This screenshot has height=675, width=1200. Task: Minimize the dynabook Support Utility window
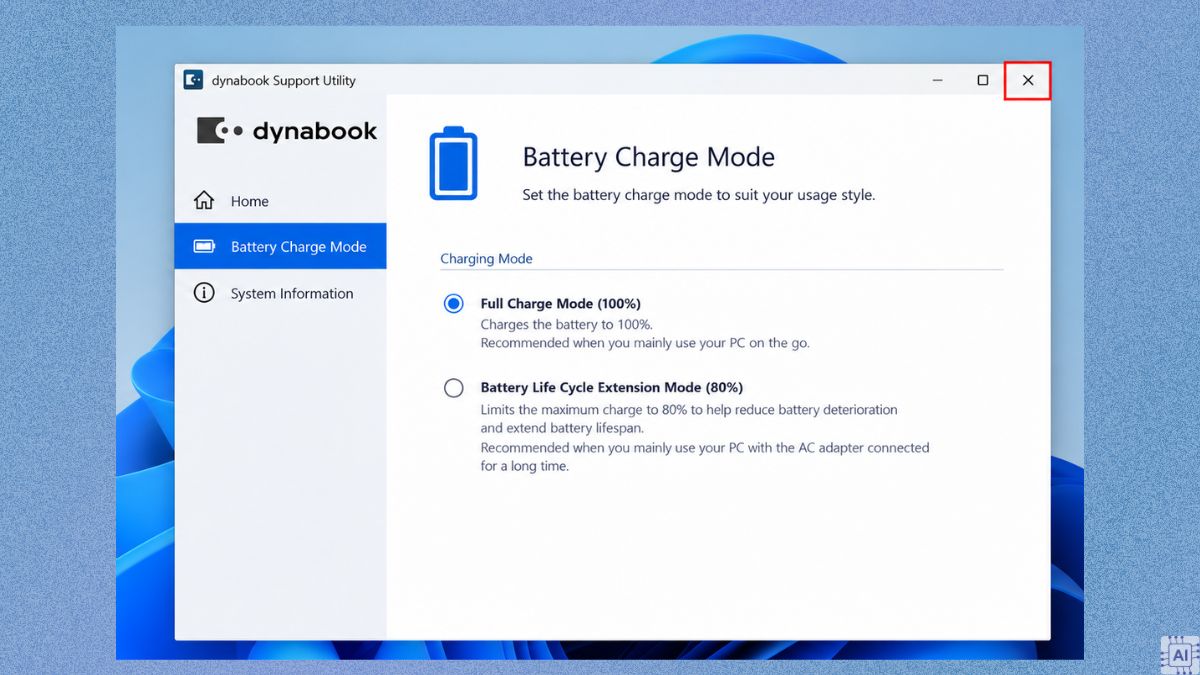(x=938, y=80)
